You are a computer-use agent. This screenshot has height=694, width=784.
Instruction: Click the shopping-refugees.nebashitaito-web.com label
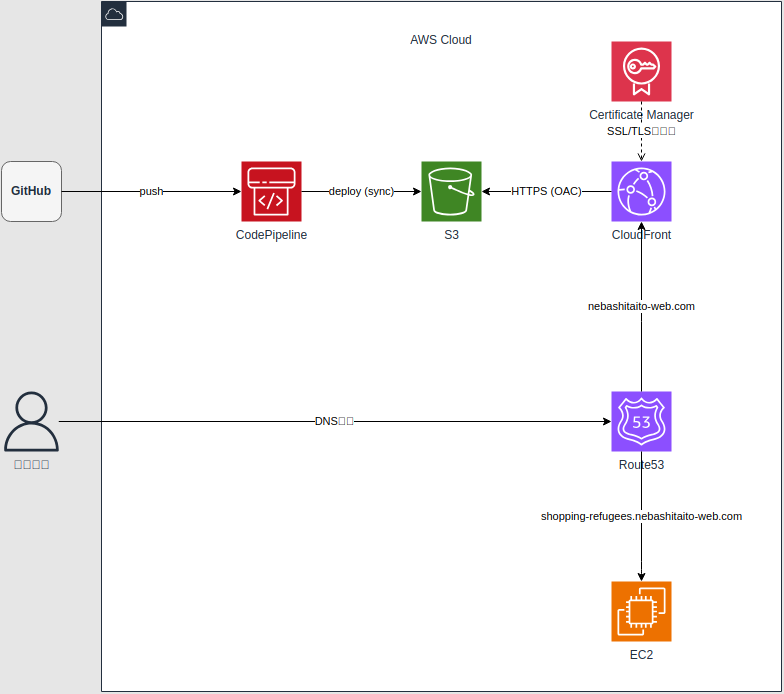pos(641,516)
